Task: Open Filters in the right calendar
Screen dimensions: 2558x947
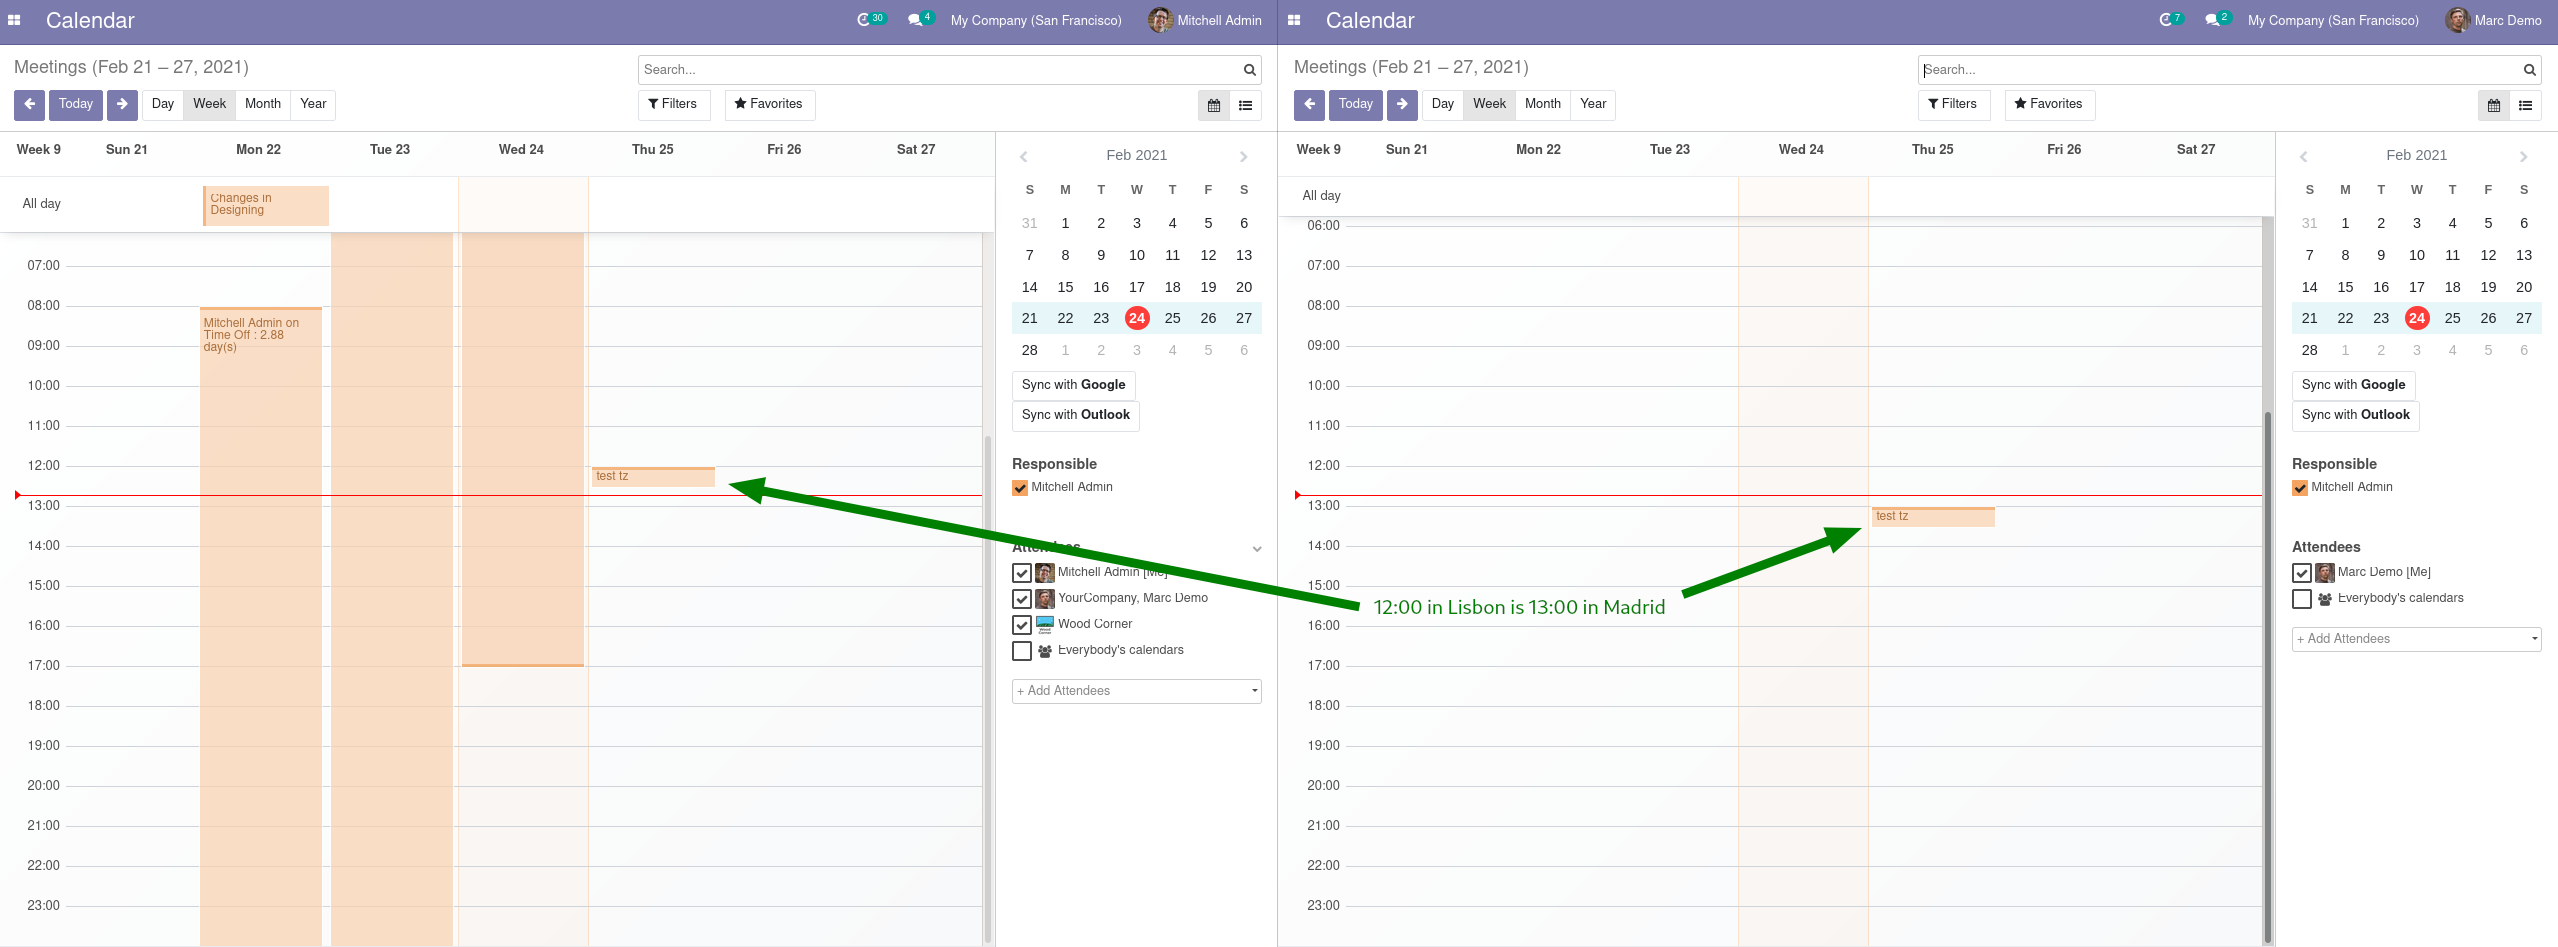Action: pyautogui.click(x=1952, y=103)
